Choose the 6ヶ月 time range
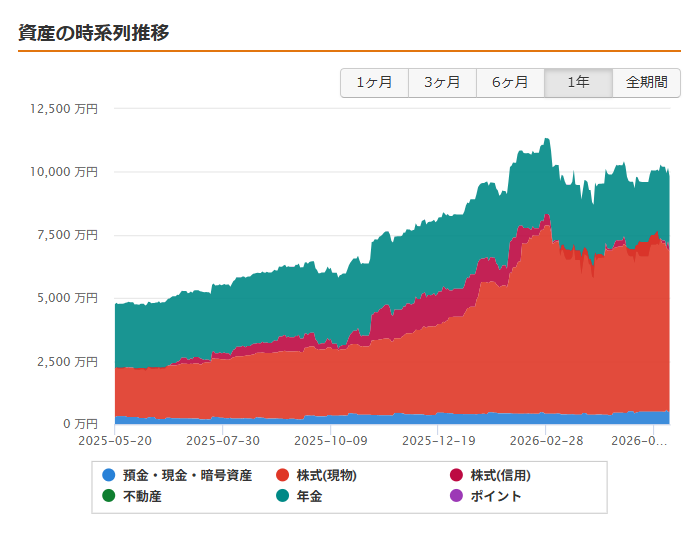 510,83
